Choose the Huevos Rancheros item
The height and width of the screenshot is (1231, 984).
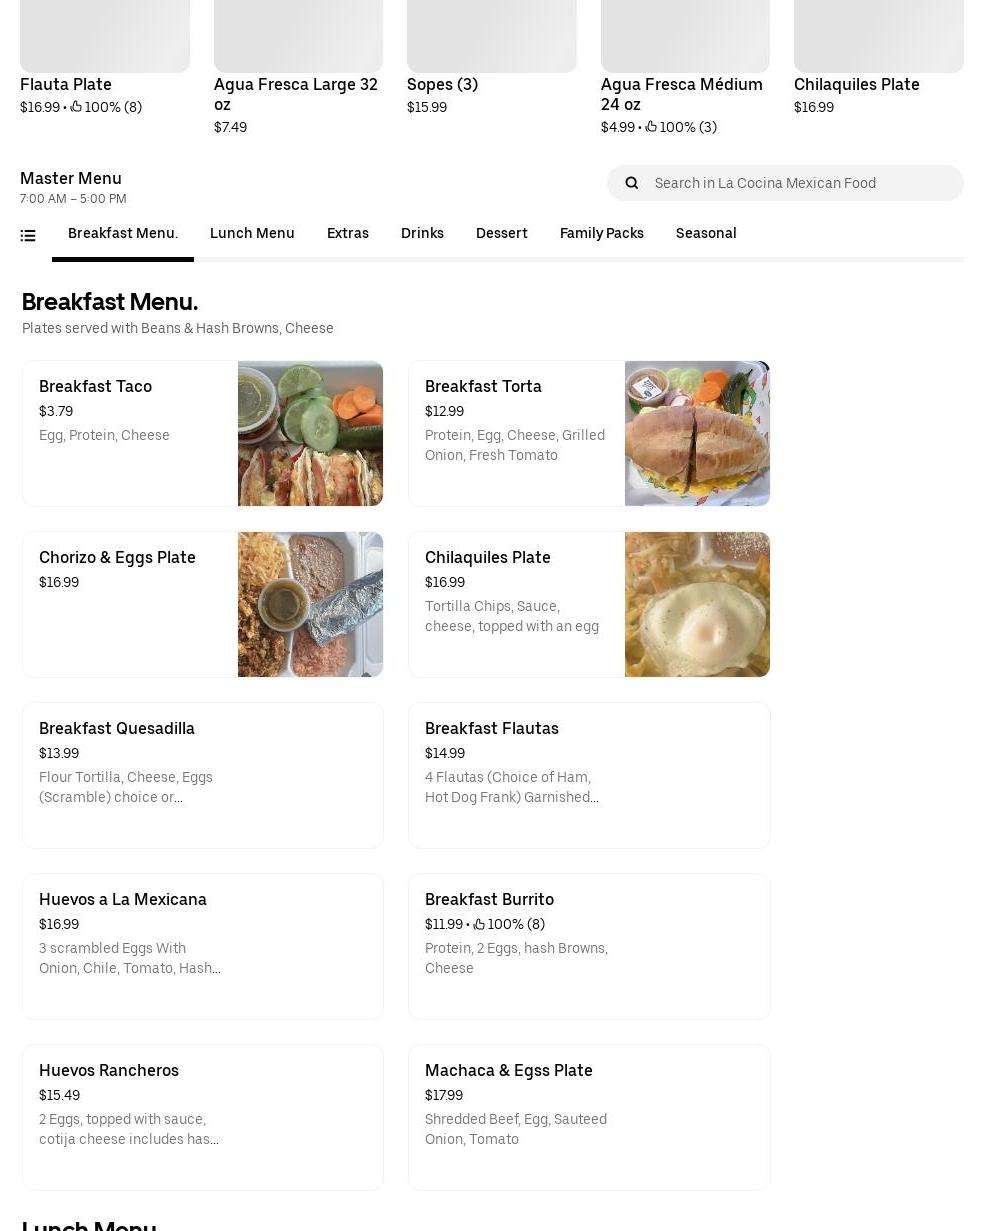tap(203, 1117)
